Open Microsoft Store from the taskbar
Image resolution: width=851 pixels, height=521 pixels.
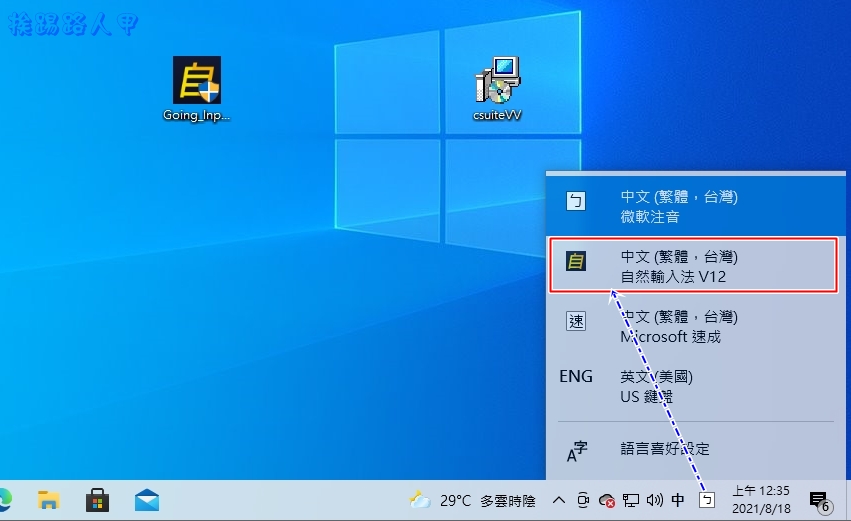point(98,500)
